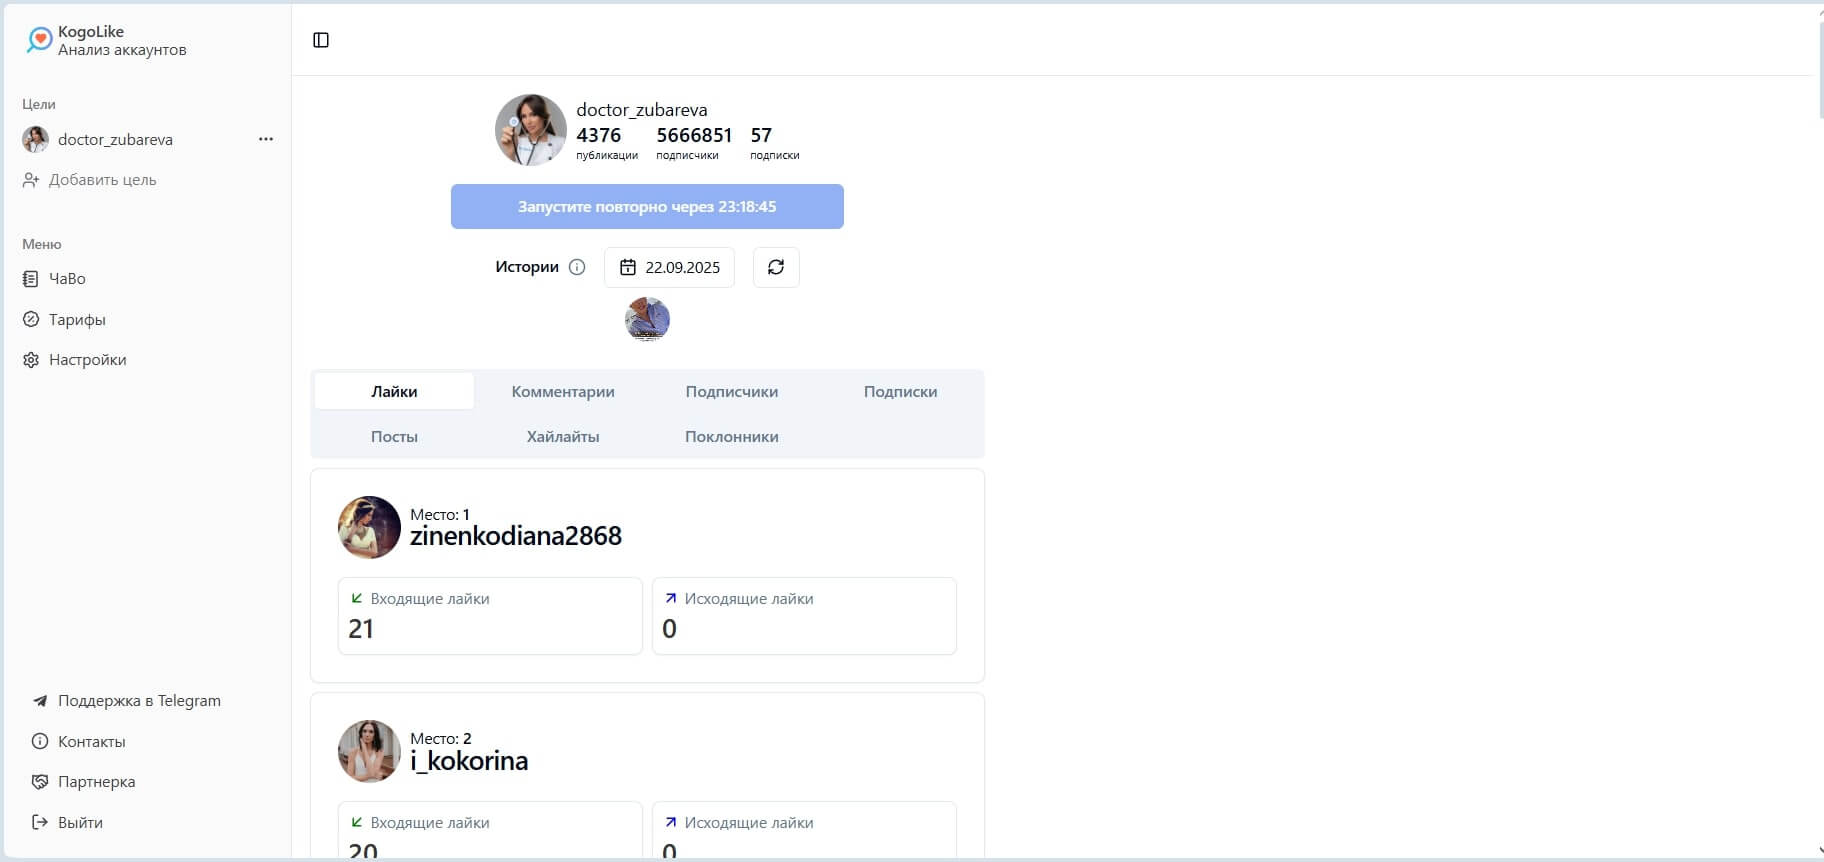Toggle the sidebar panel icon
Image resolution: width=1824 pixels, height=862 pixels.
pos(321,40)
